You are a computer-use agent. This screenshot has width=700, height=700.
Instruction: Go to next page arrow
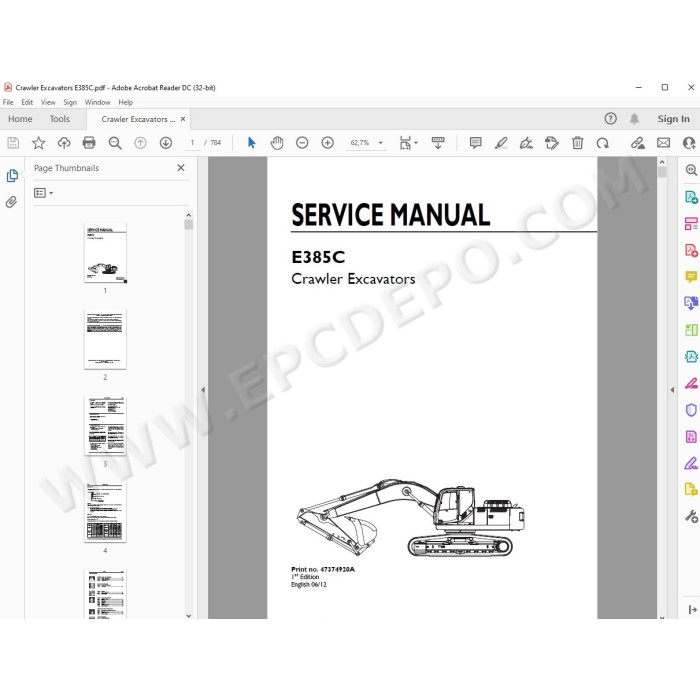pyautogui.click(x=166, y=143)
